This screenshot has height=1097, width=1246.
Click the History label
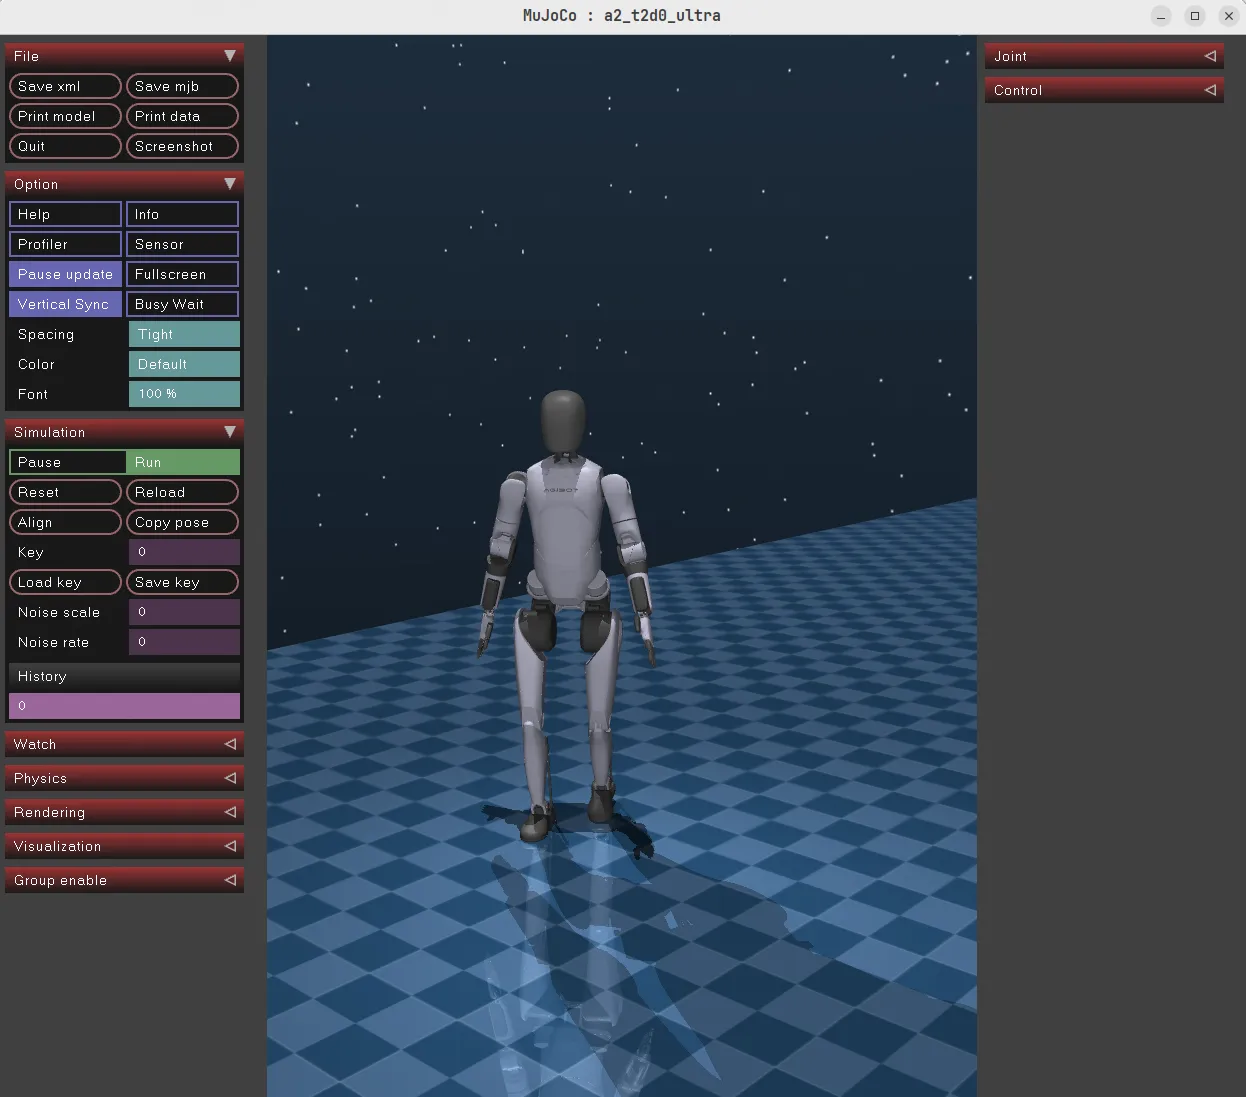[x=42, y=676]
